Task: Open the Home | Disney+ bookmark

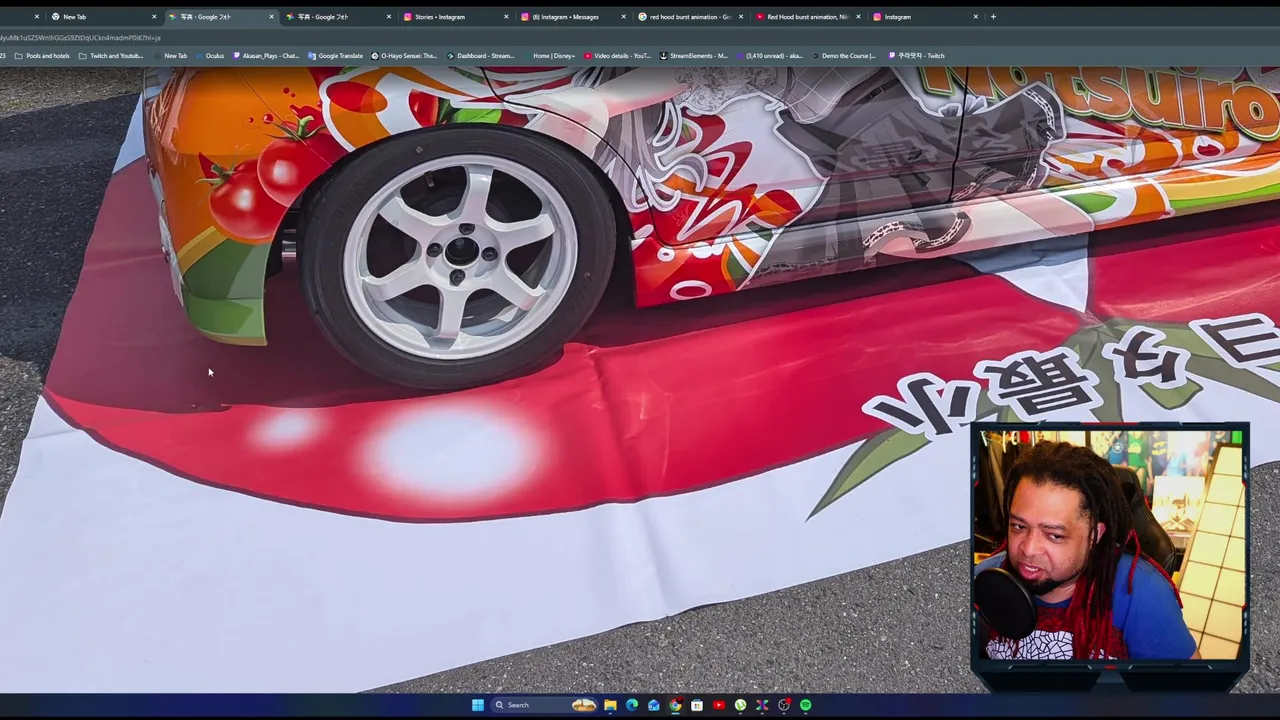Action: pos(550,56)
